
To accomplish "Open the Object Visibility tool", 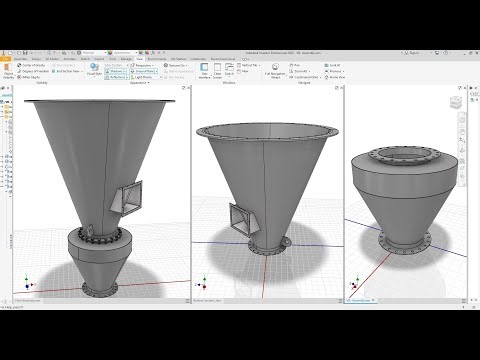I will [8, 71].
